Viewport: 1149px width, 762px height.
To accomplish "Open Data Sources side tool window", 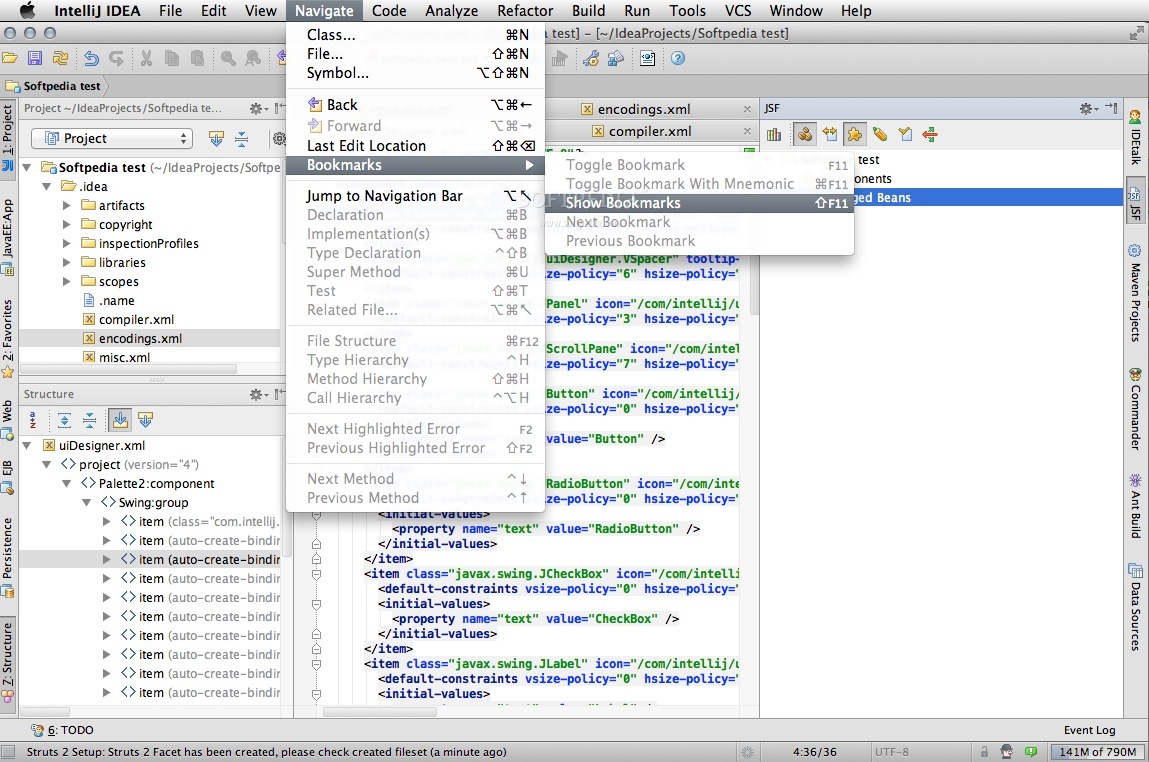I will click(1135, 607).
